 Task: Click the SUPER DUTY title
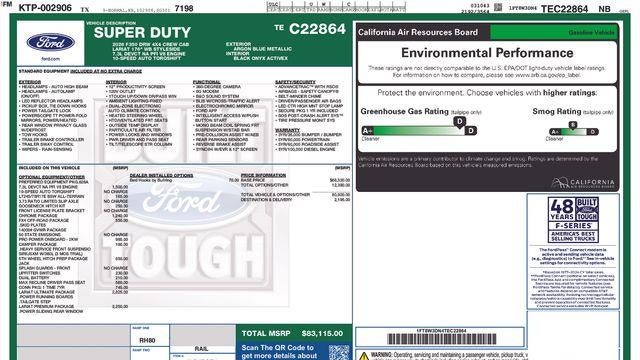coord(142,33)
